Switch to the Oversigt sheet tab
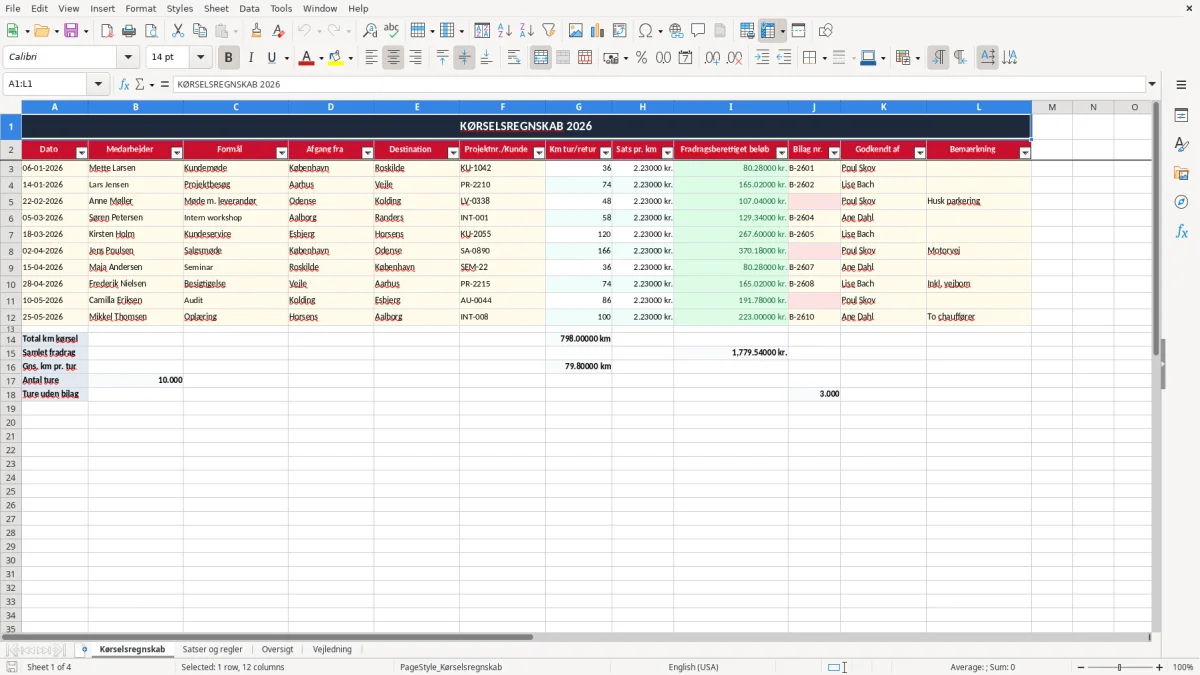1200x675 pixels. (x=277, y=650)
